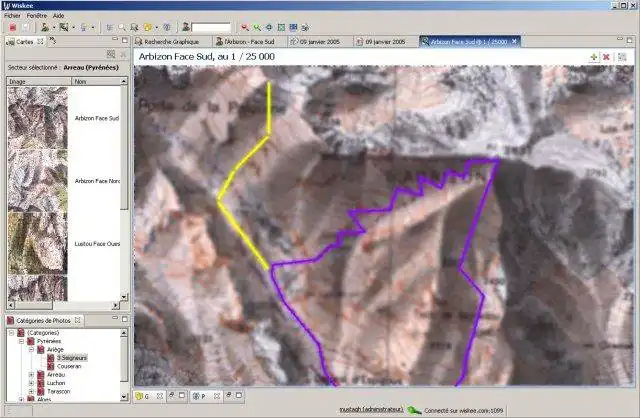Viewport: 640px width, 418px height.
Task: Select the Arbizon Face Sud map thumbnail
Action: point(38,118)
